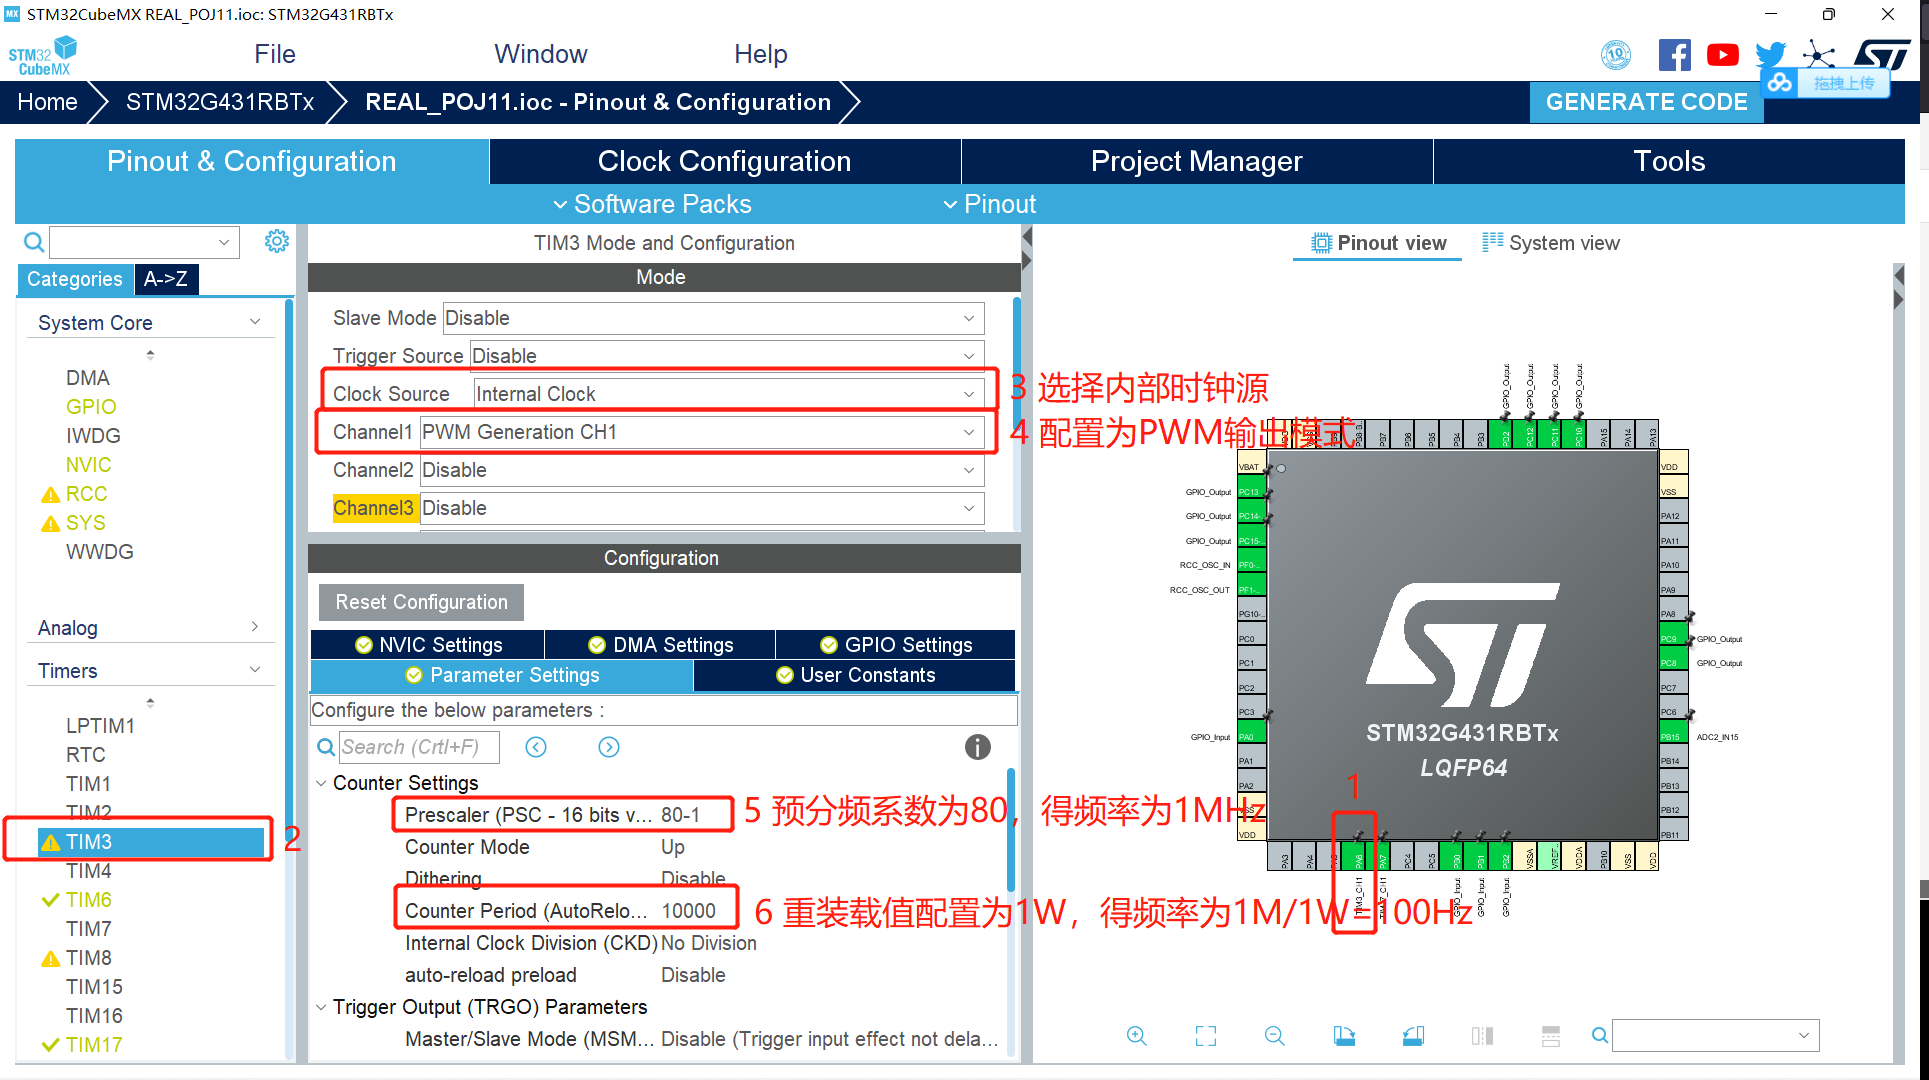The height and width of the screenshot is (1080, 1929).
Task: Select TIM17 timer in list
Action: (x=93, y=1045)
